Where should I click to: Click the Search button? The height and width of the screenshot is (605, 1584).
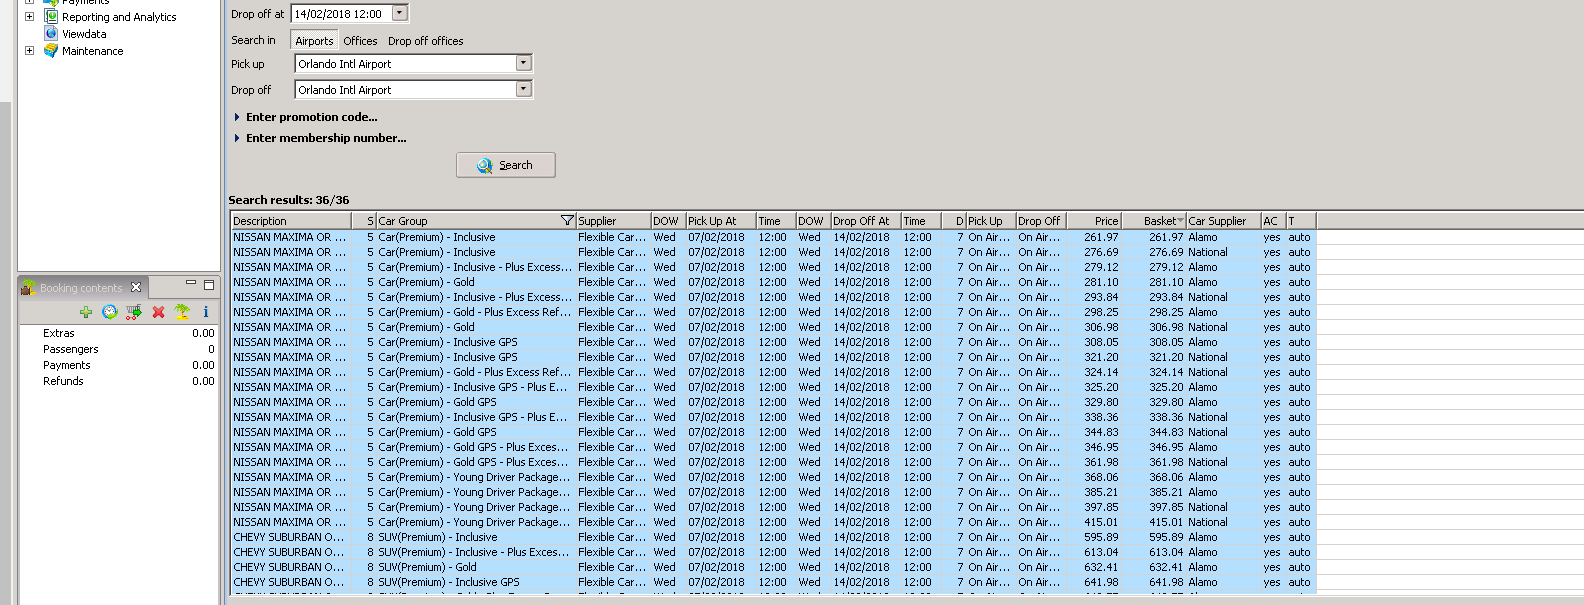506,165
